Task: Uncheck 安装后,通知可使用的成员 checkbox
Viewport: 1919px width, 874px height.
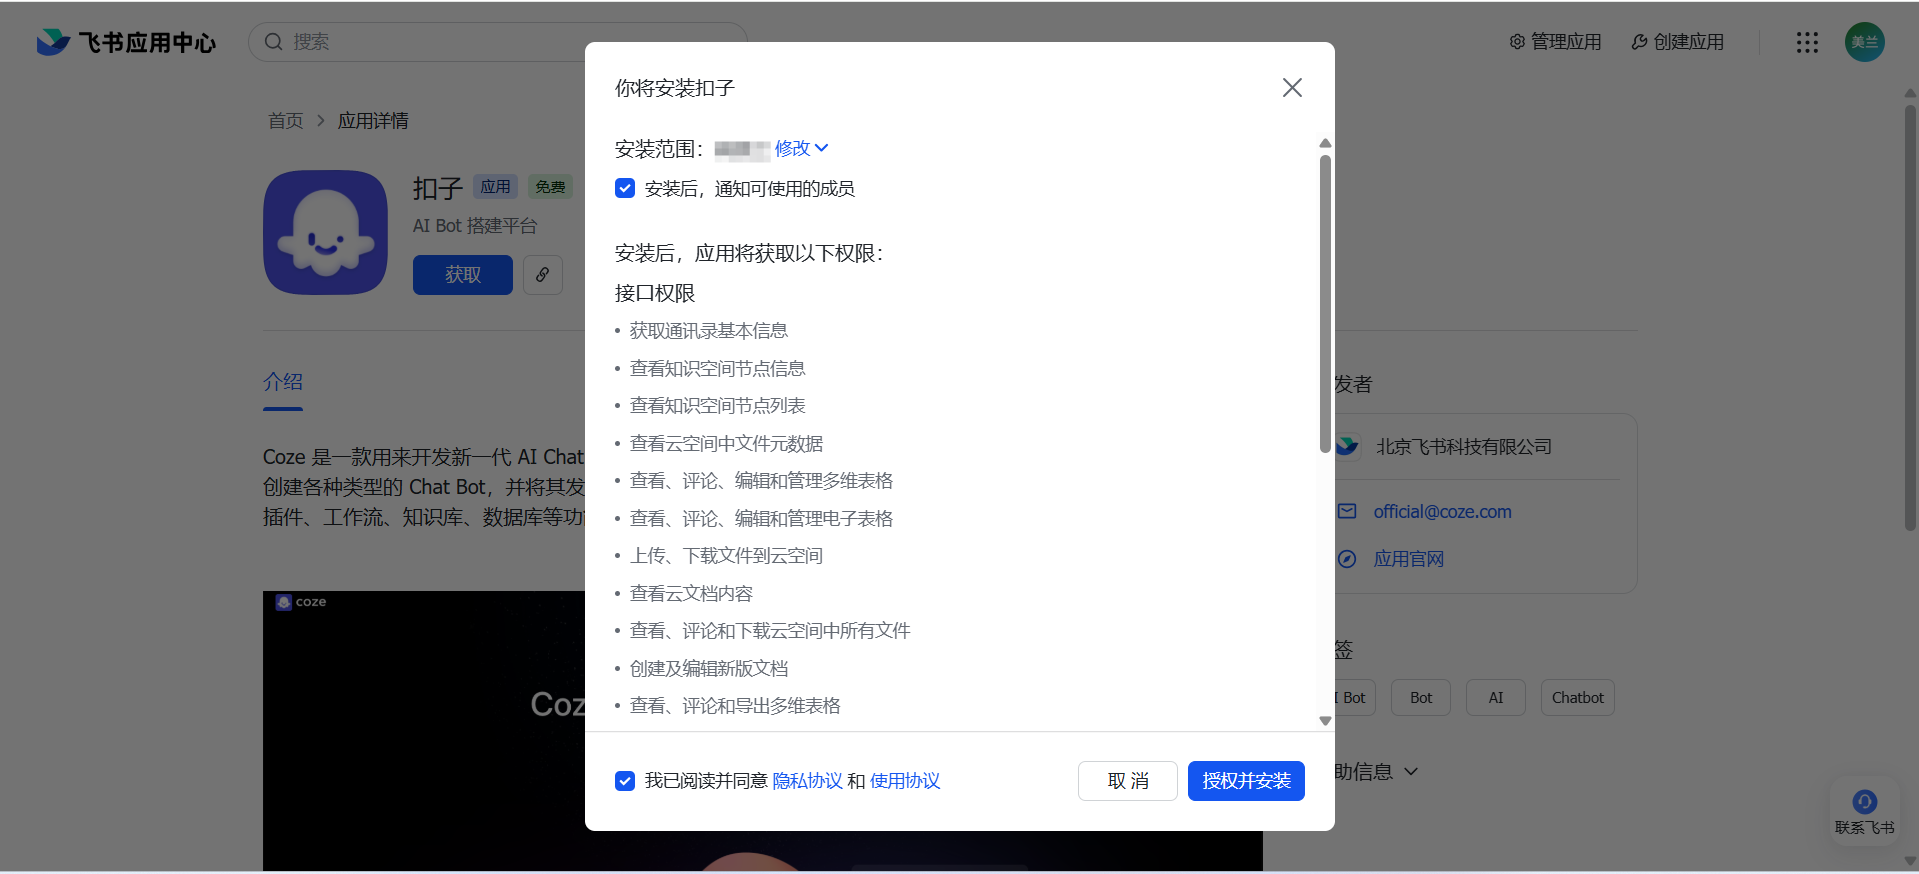Action: [625, 188]
